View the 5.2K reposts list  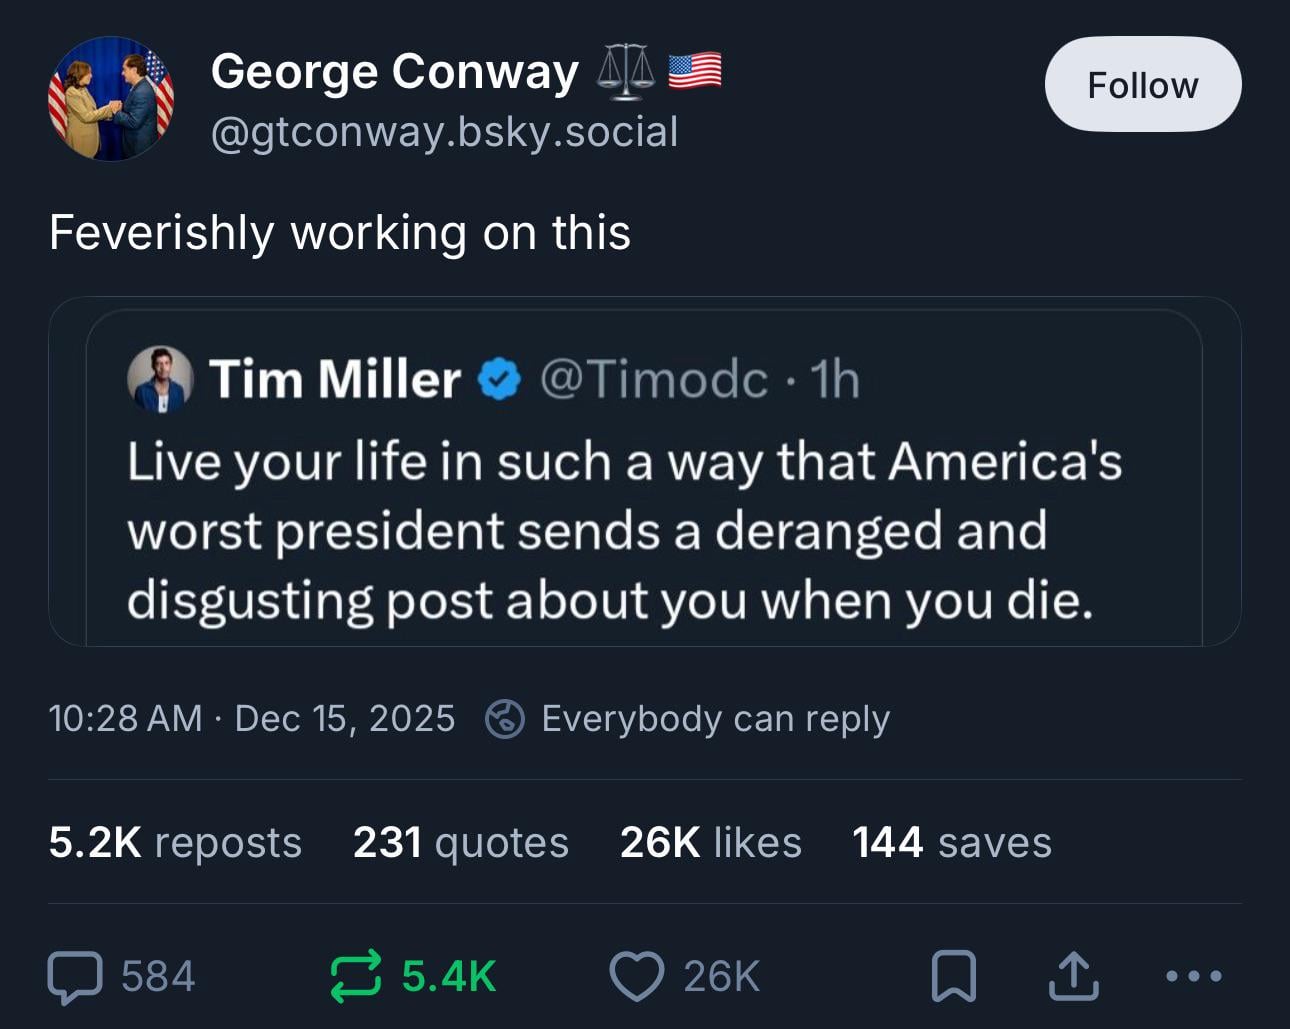[175, 842]
